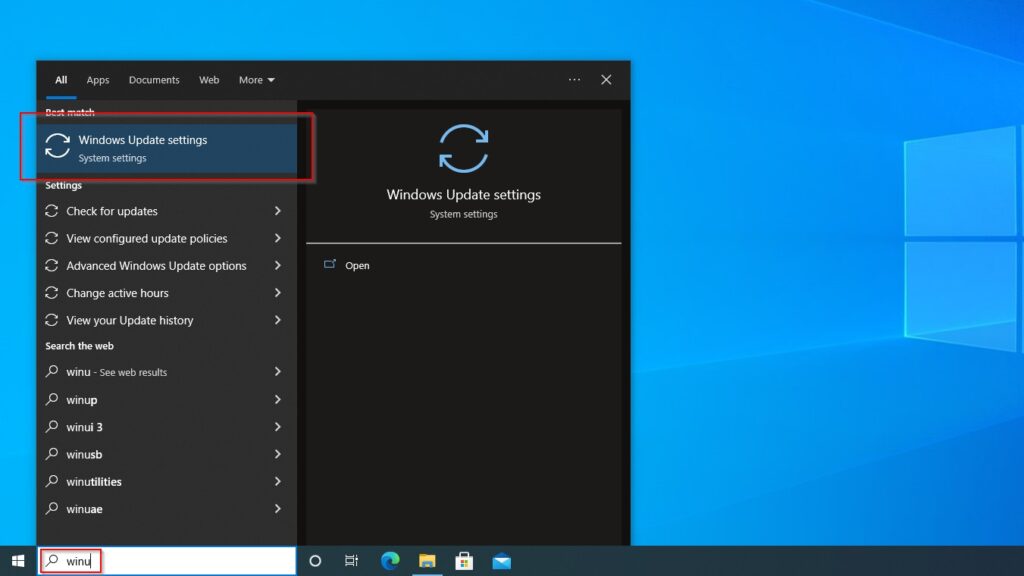The image size is (1024, 576).
Task: Open Microsoft Store from the taskbar
Action: [464, 561]
